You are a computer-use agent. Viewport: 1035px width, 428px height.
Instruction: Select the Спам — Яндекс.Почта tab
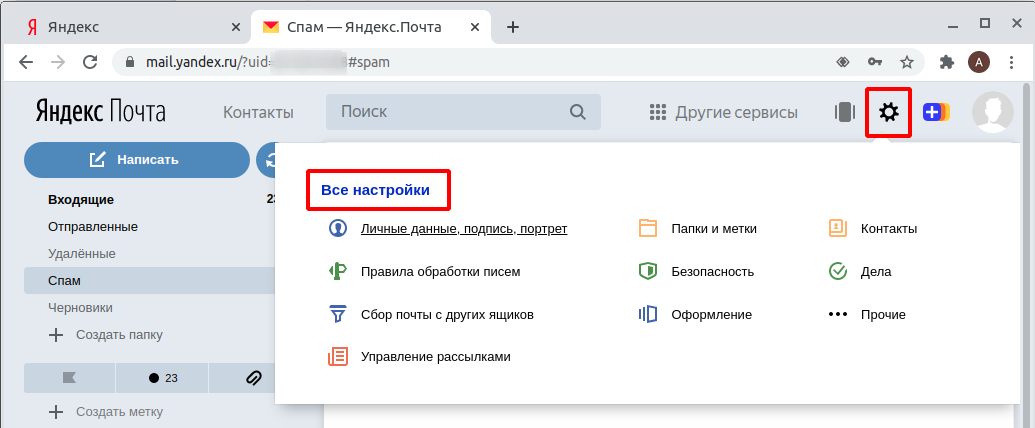(x=370, y=27)
